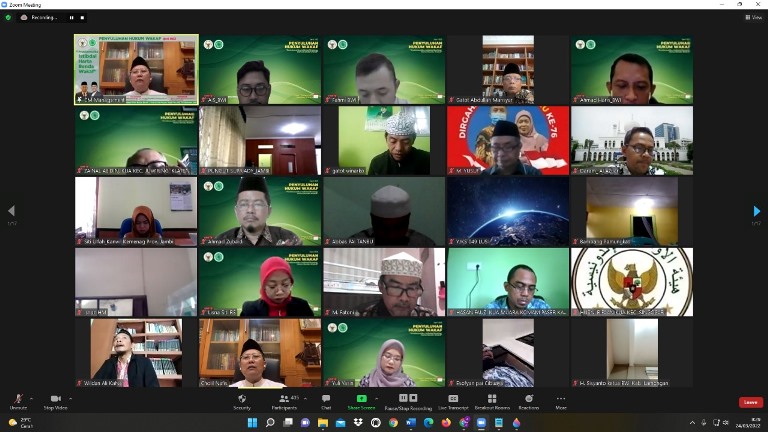Select the M. YUSUF video tile
This screenshot has height=432, width=768.
click(508, 140)
